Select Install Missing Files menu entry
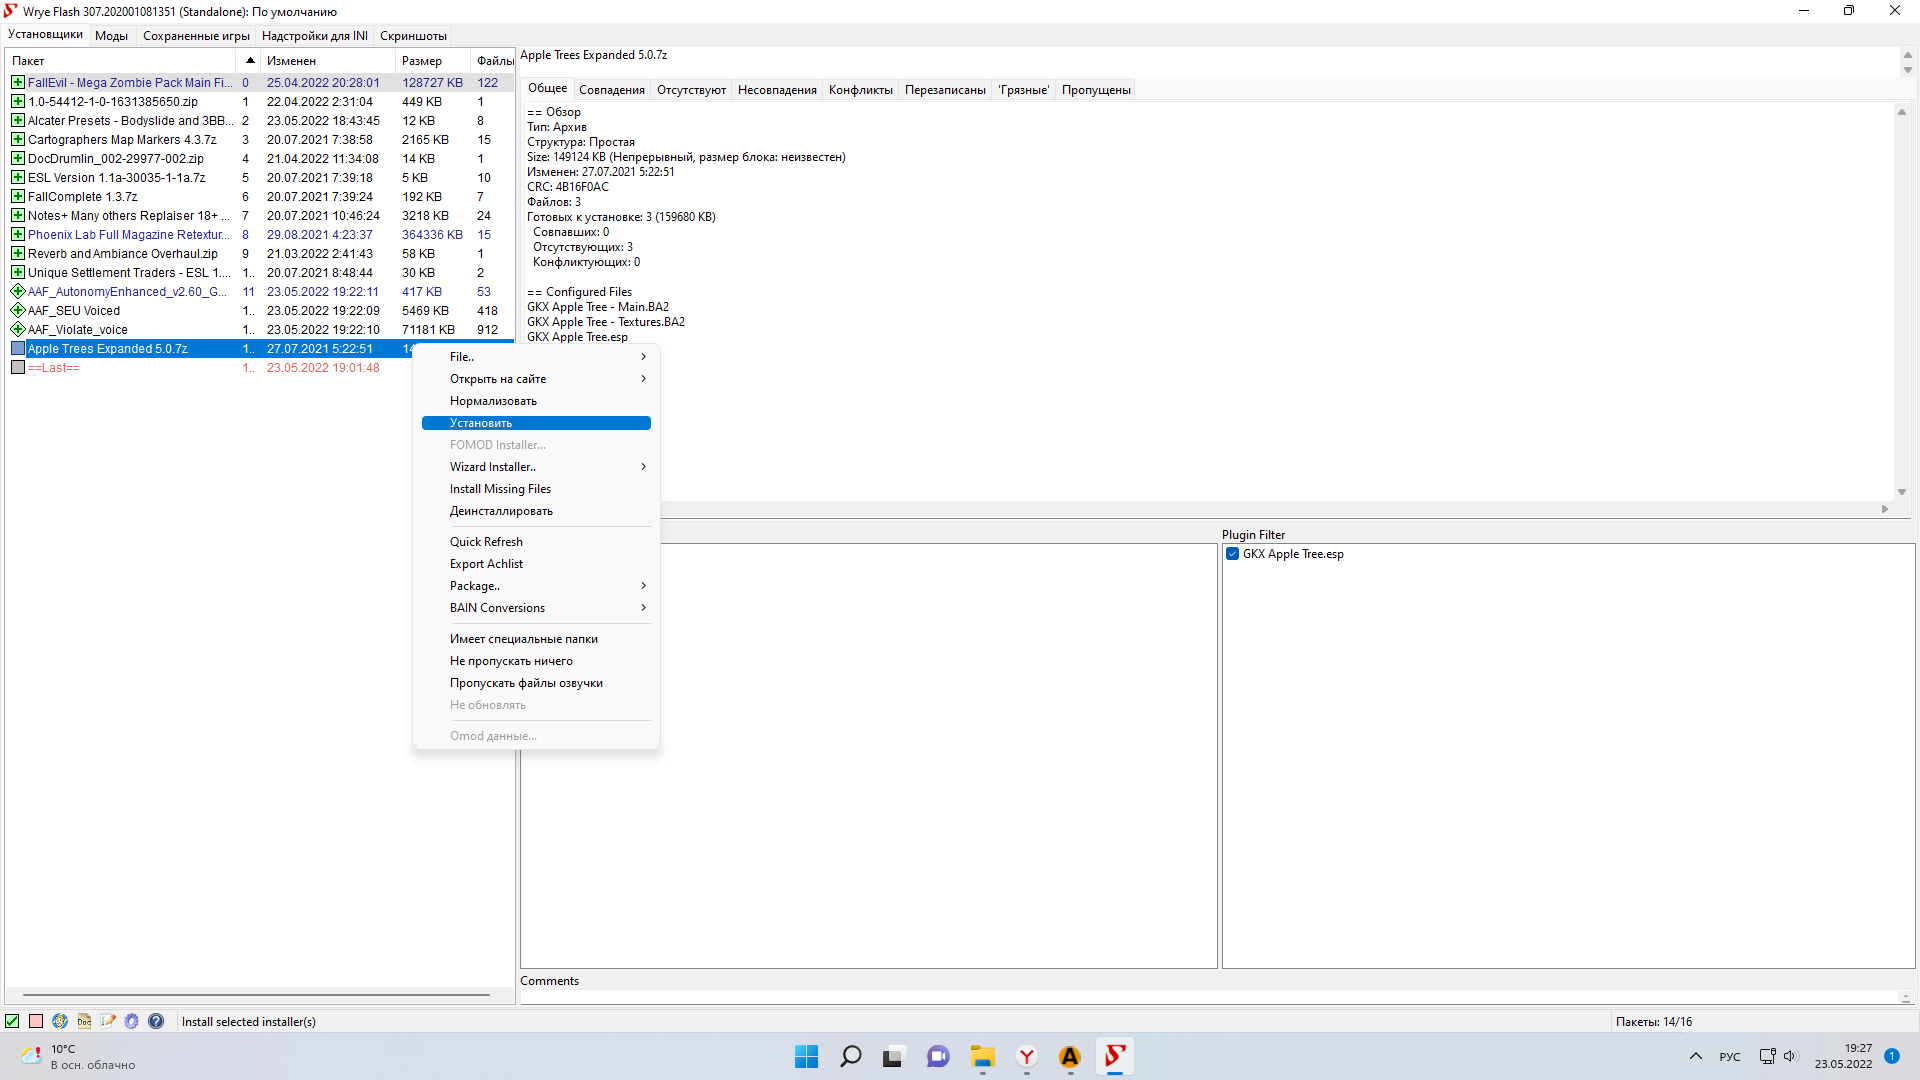Image resolution: width=1920 pixels, height=1080 pixels. click(x=500, y=489)
